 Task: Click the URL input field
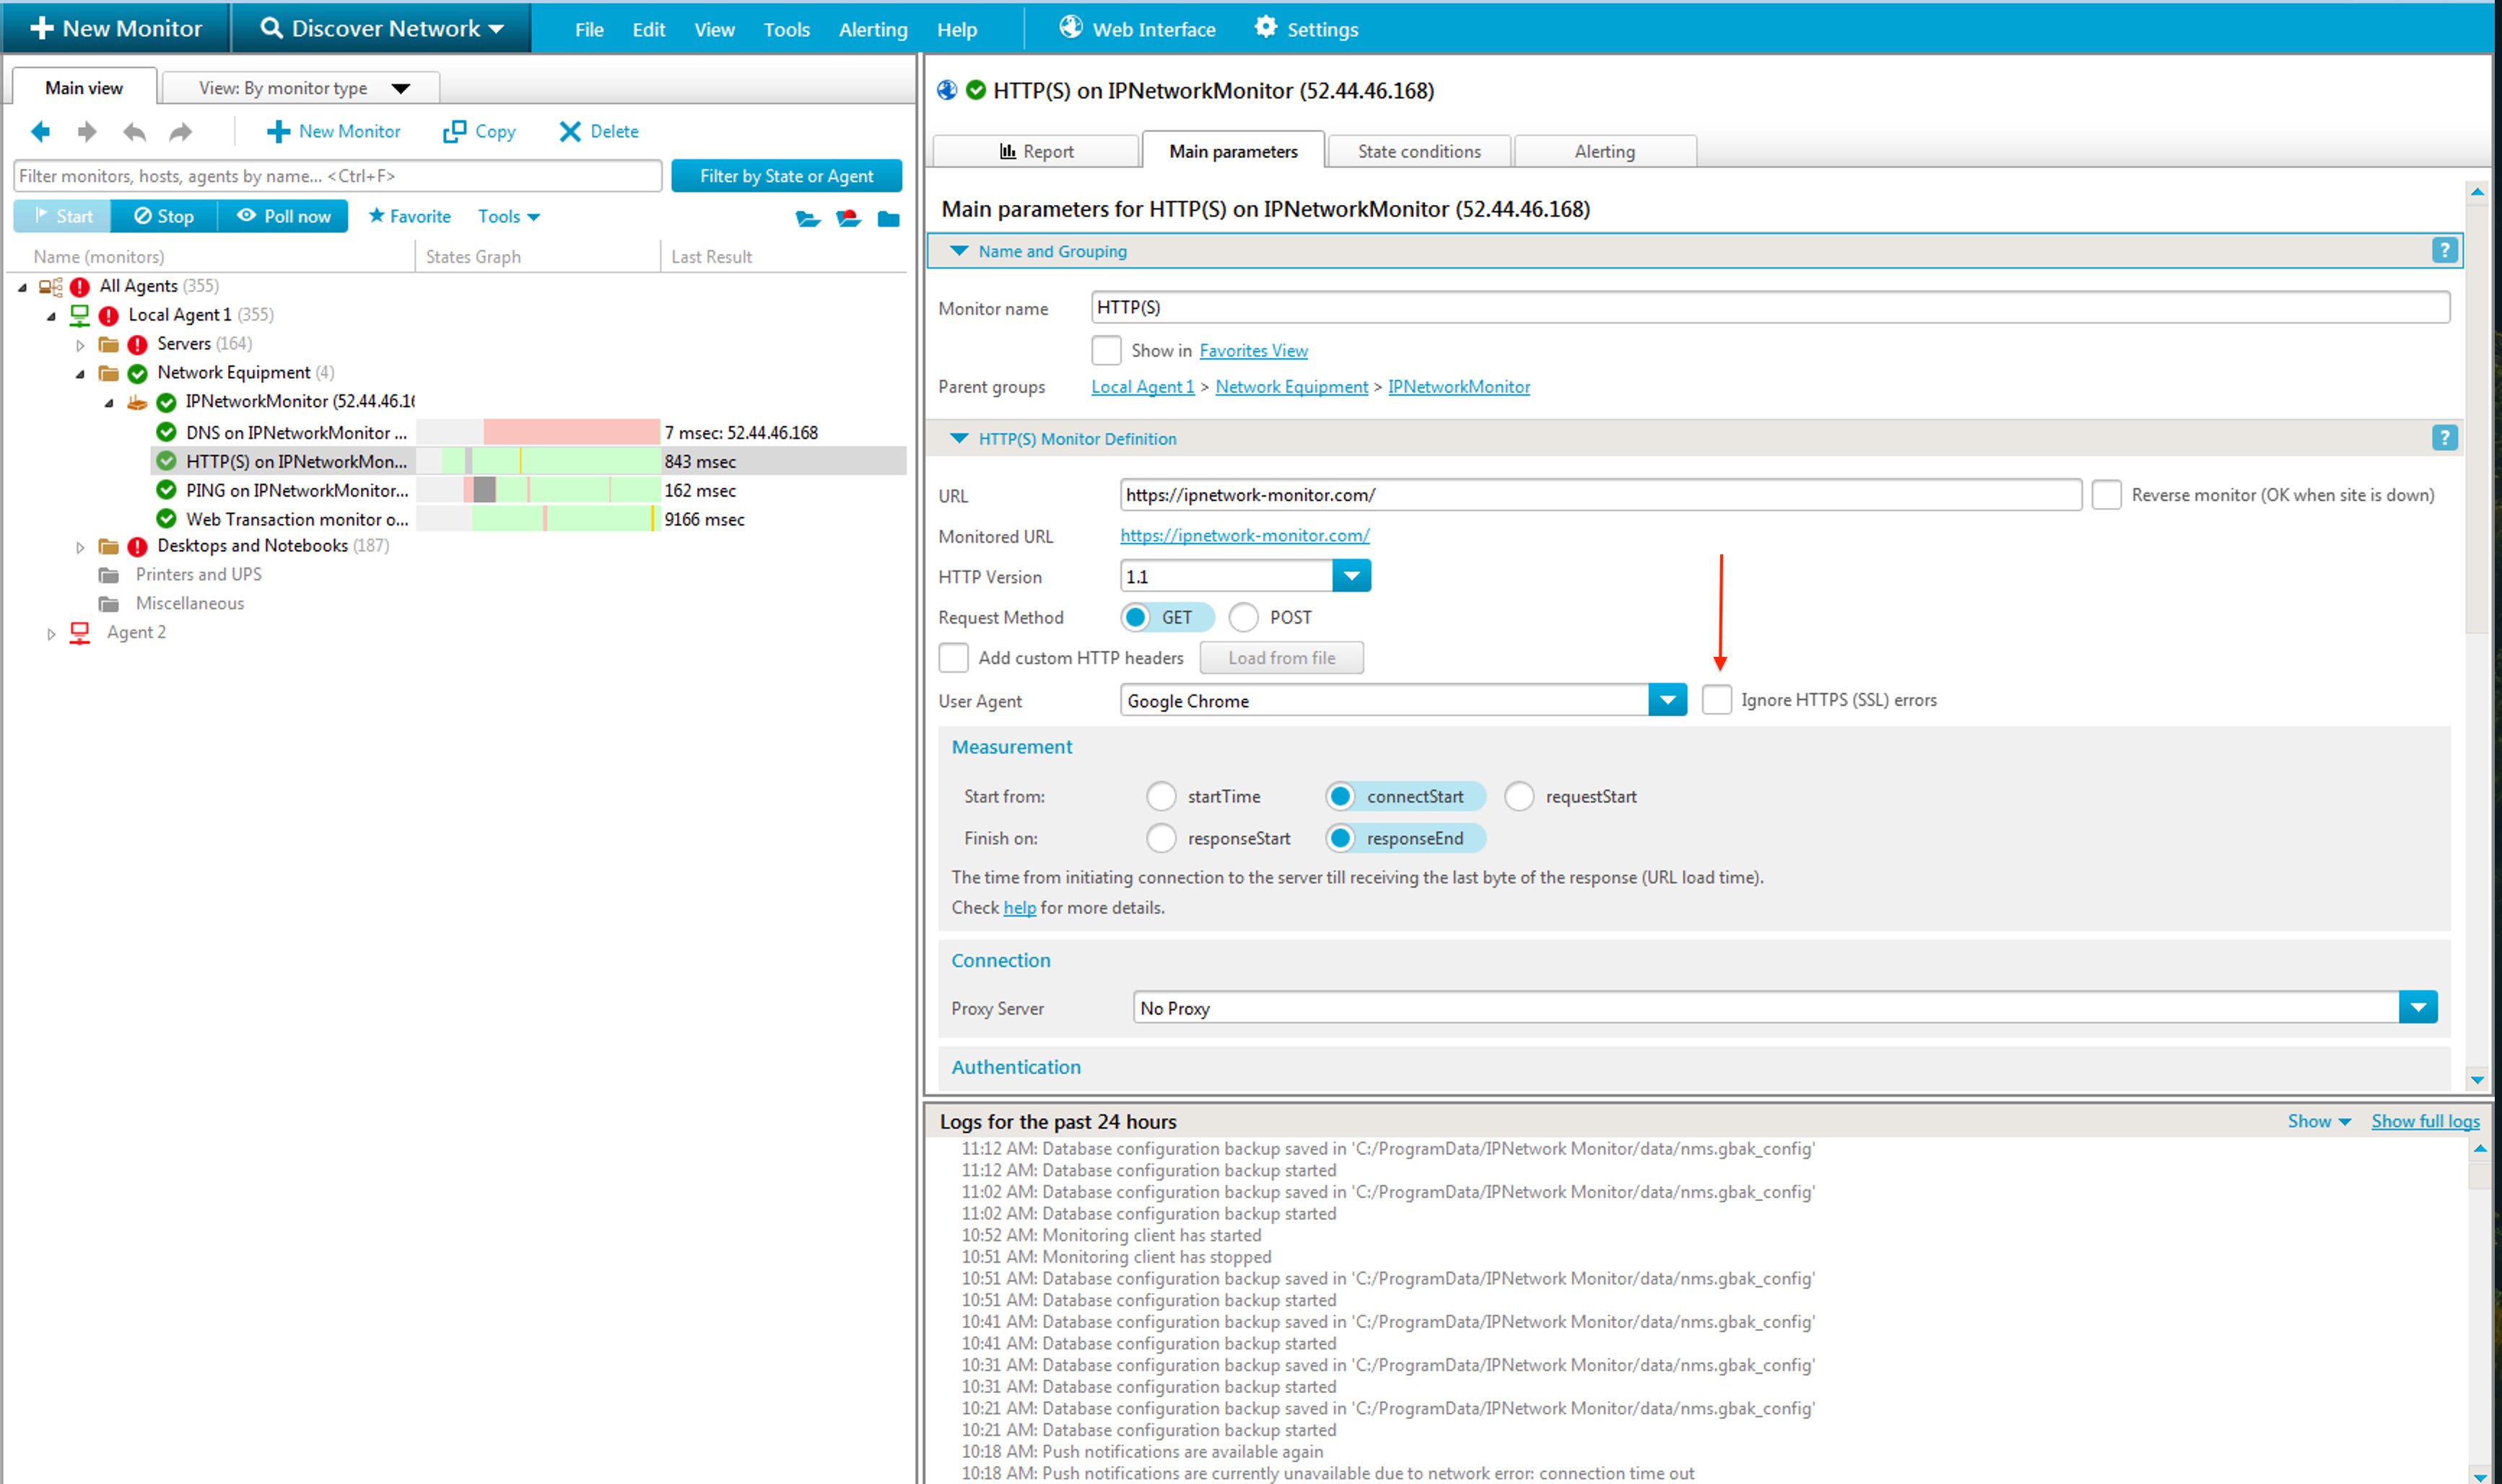coord(1600,495)
